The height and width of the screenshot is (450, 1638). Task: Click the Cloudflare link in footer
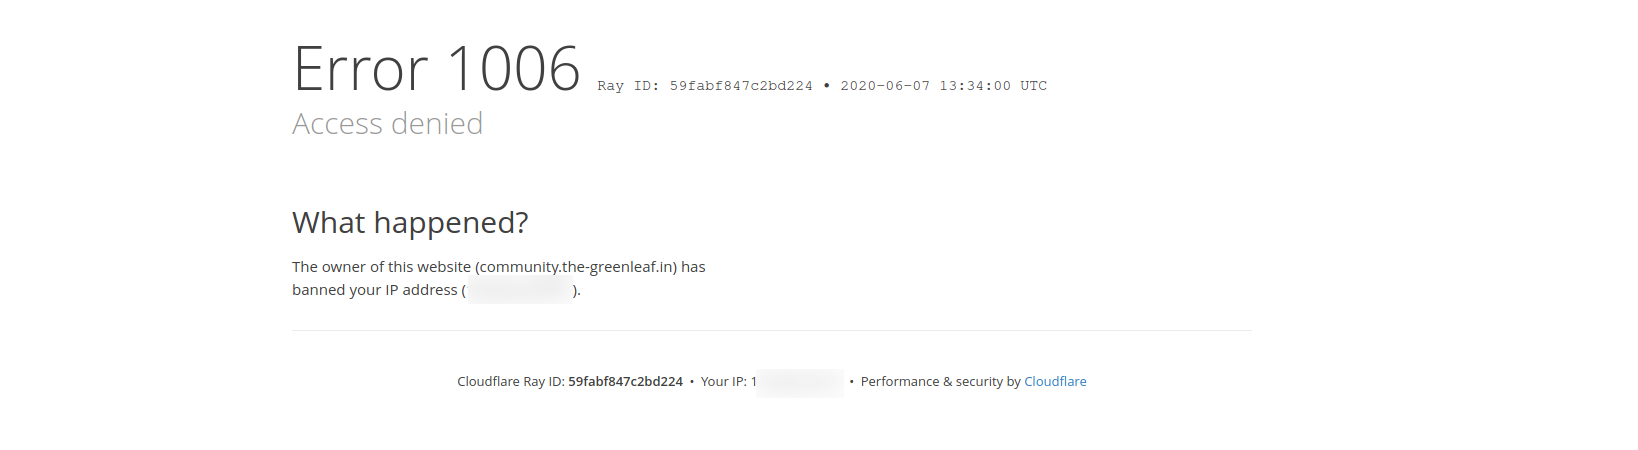coord(1055,382)
